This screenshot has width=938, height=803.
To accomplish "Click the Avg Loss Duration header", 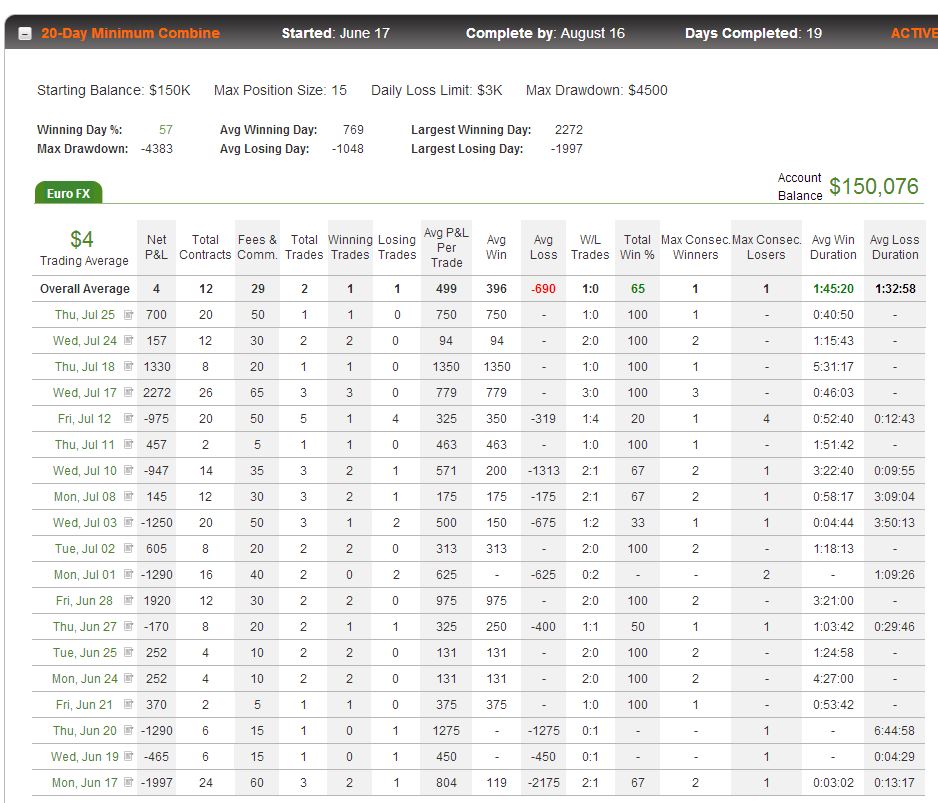I will 894,247.
